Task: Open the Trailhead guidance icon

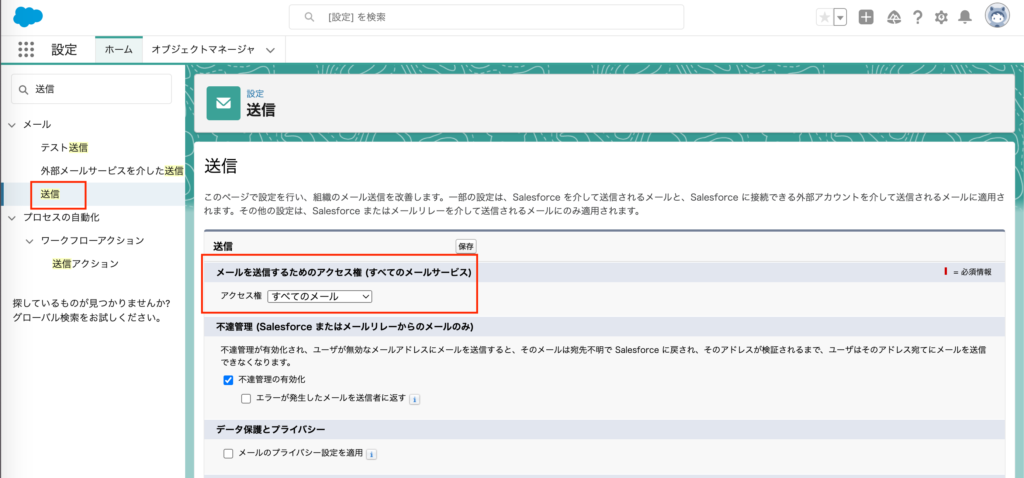Action: pos(893,17)
